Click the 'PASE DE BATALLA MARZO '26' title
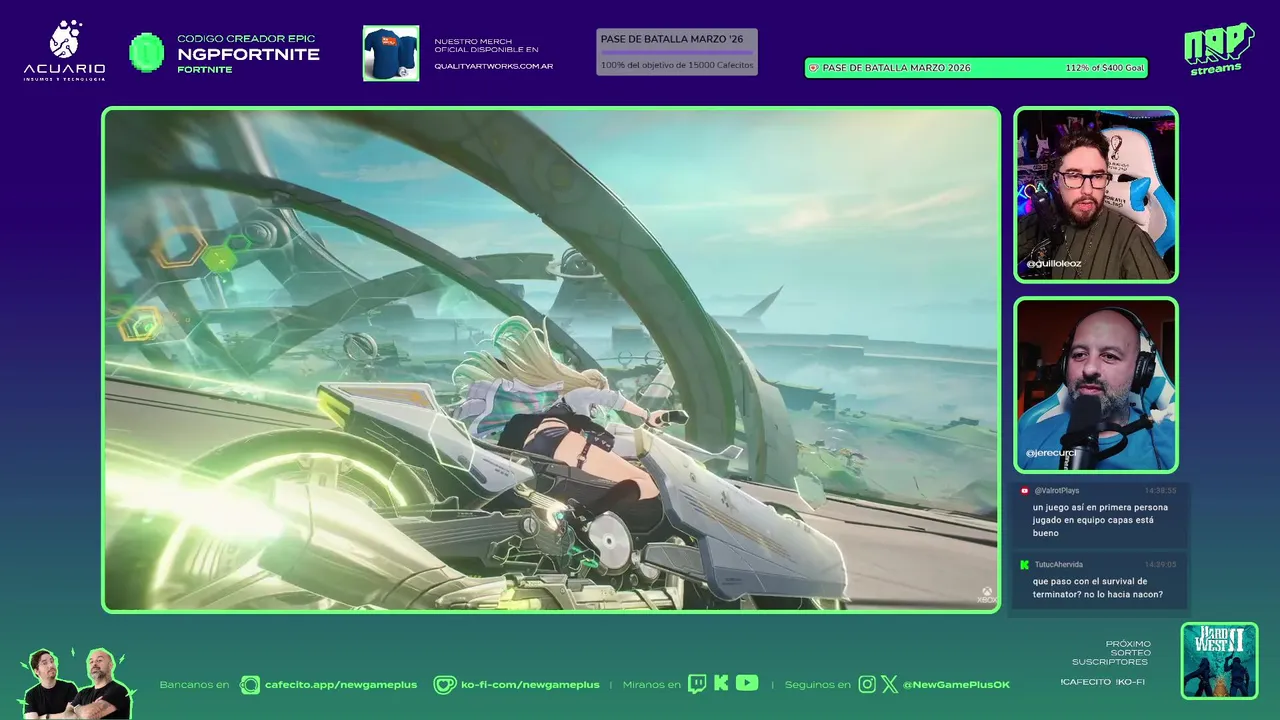This screenshot has height=720, width=1280. click(x=670, y=39)
